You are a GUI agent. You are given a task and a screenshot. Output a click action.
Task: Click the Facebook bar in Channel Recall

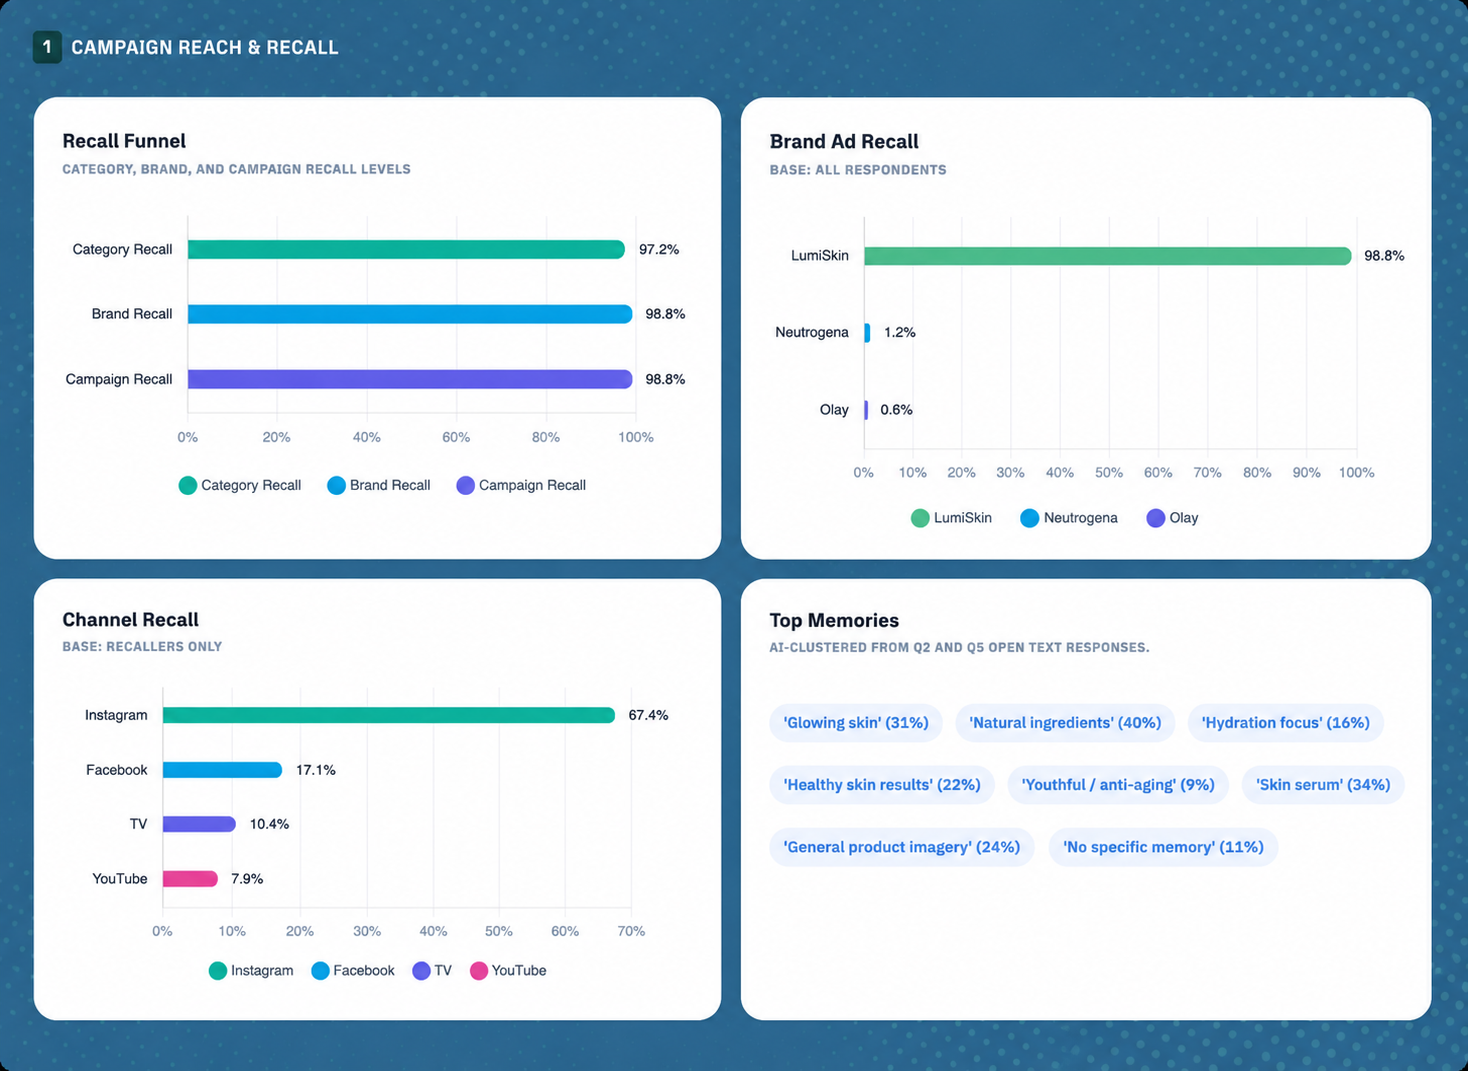click(x=222, y=770)
